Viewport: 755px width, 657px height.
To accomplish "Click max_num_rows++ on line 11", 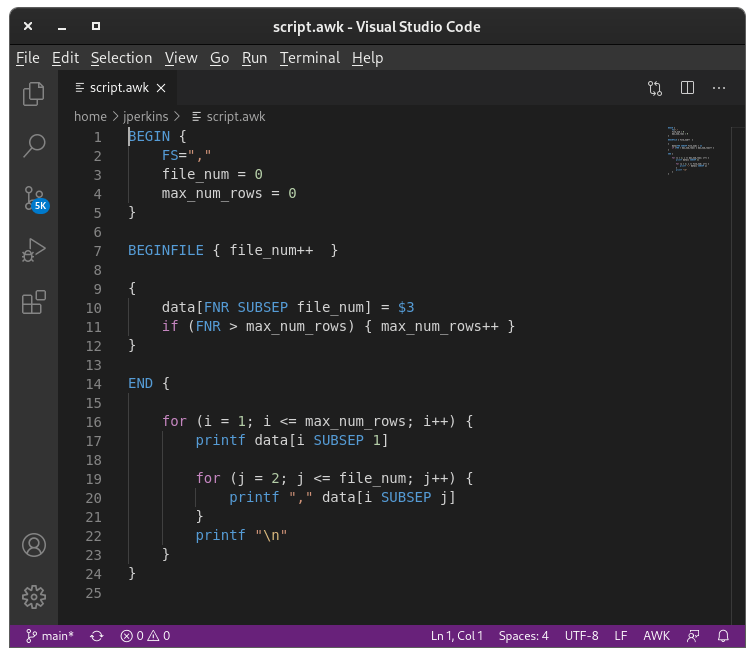I will (x=440, y=327).
